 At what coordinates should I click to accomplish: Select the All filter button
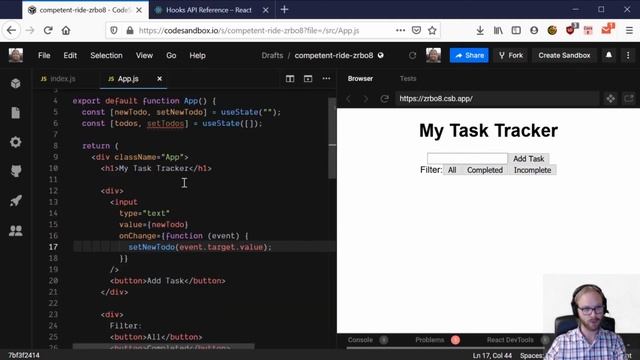coord(452,170)
